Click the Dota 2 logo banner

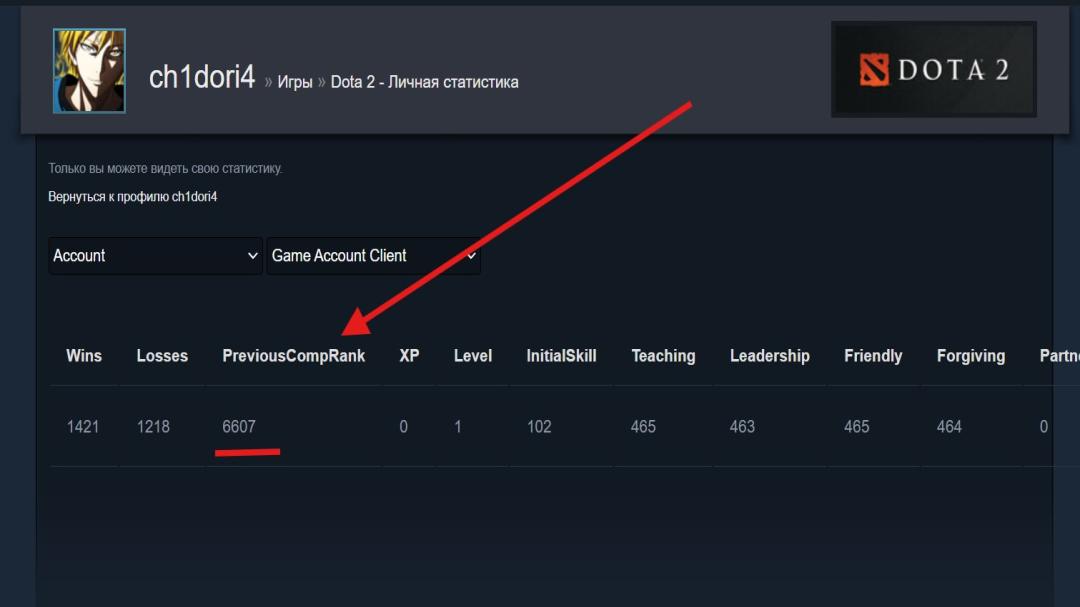[933, 69]
